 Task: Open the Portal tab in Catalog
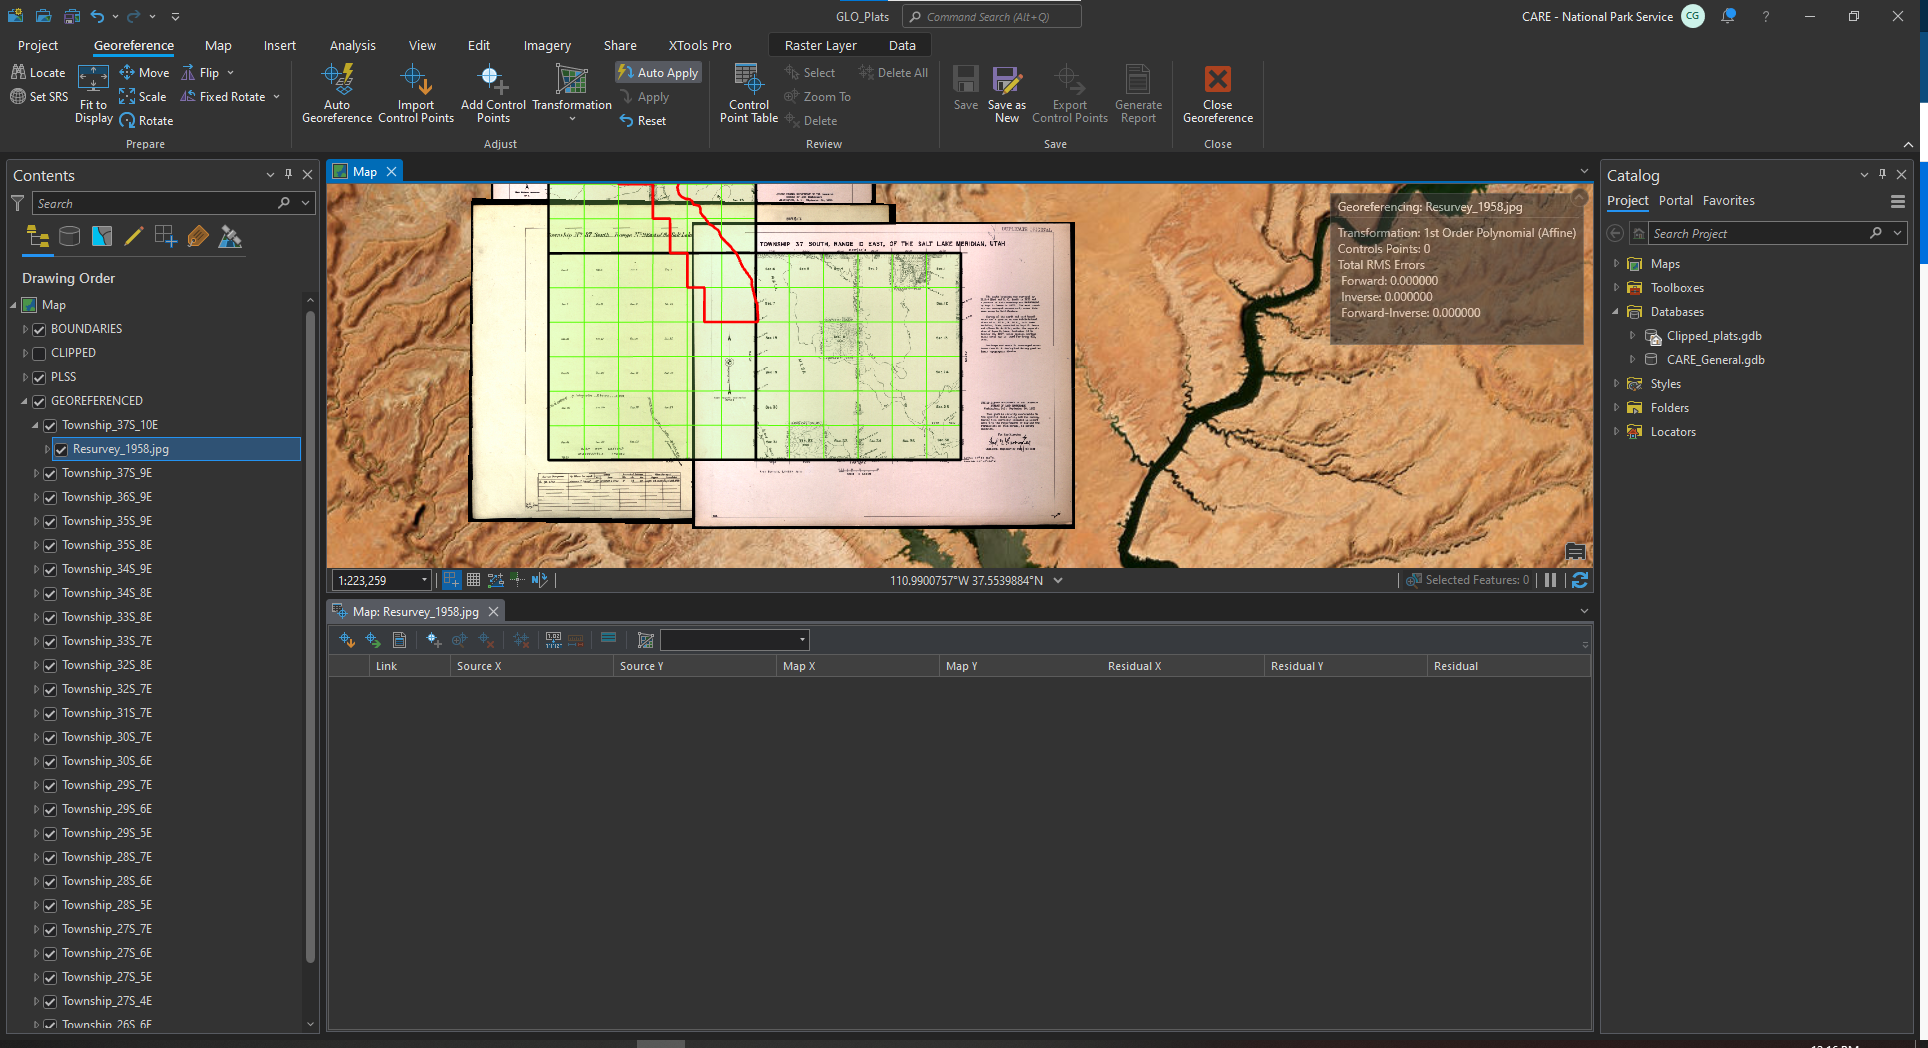point(1675,201)
